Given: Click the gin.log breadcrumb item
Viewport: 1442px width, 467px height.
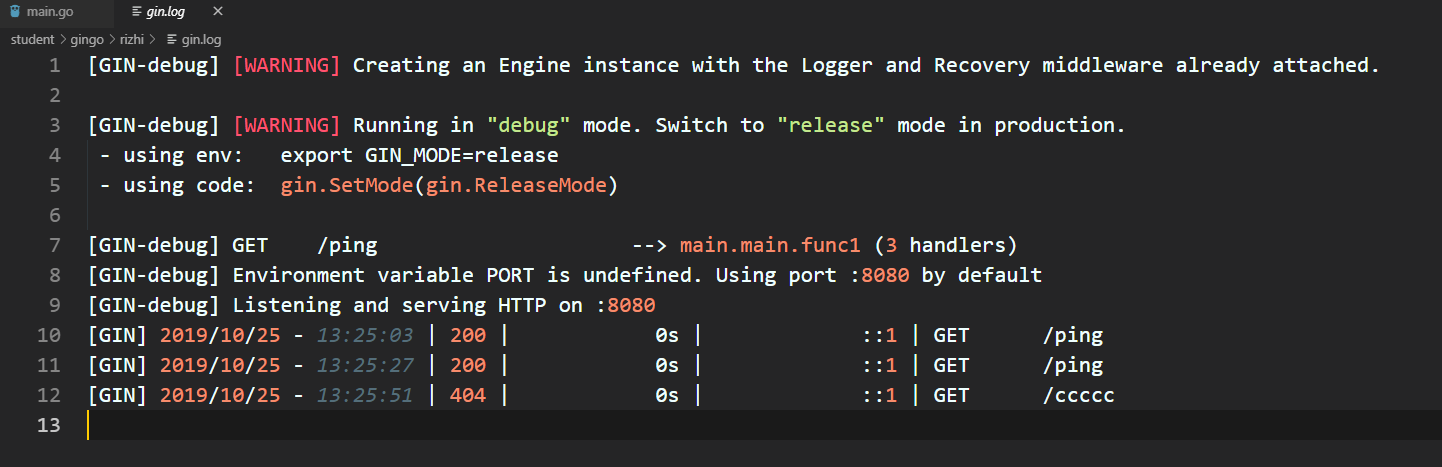Looking at the screenshot, I should (201, 40).
